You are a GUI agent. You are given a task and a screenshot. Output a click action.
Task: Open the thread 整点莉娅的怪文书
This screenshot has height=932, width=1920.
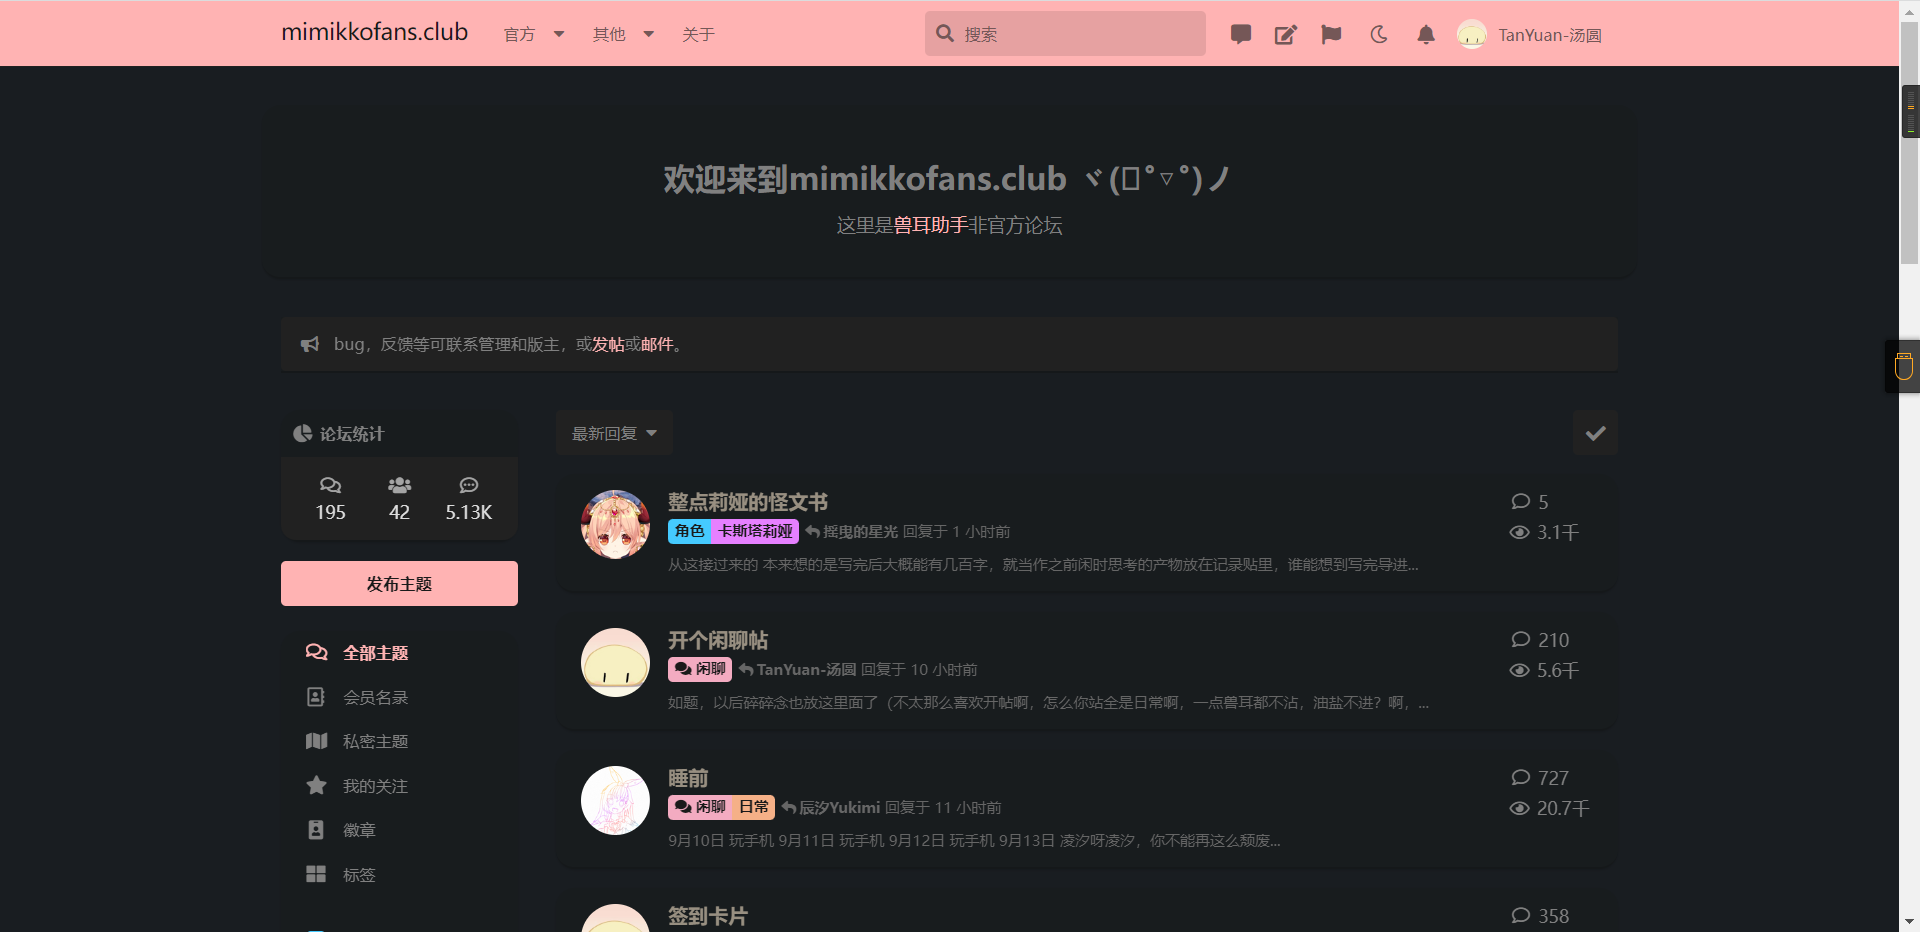point(747,502)
